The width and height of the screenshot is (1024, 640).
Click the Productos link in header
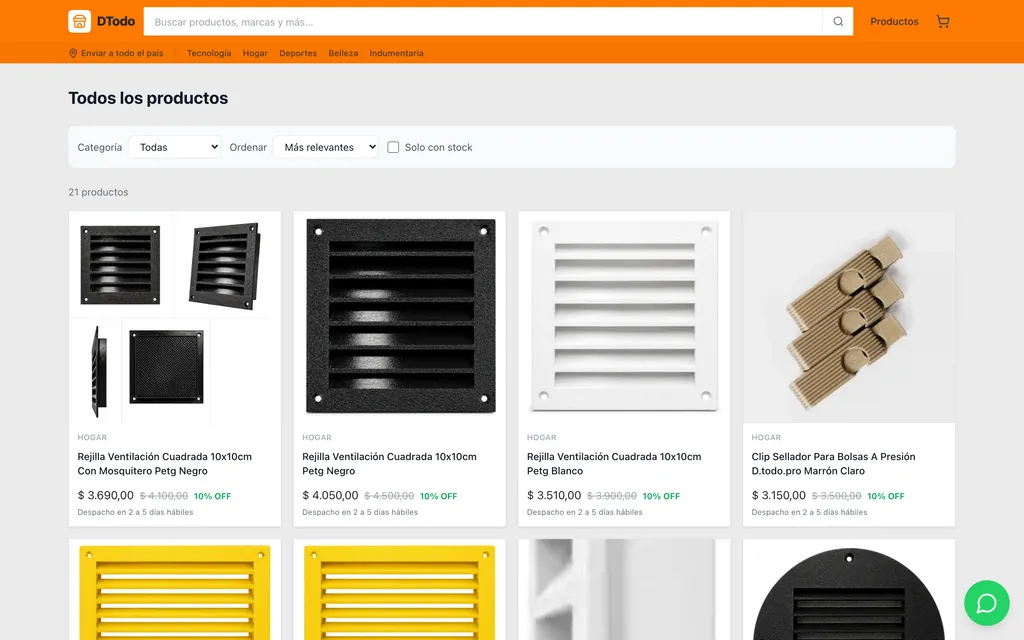click(894, 22)
